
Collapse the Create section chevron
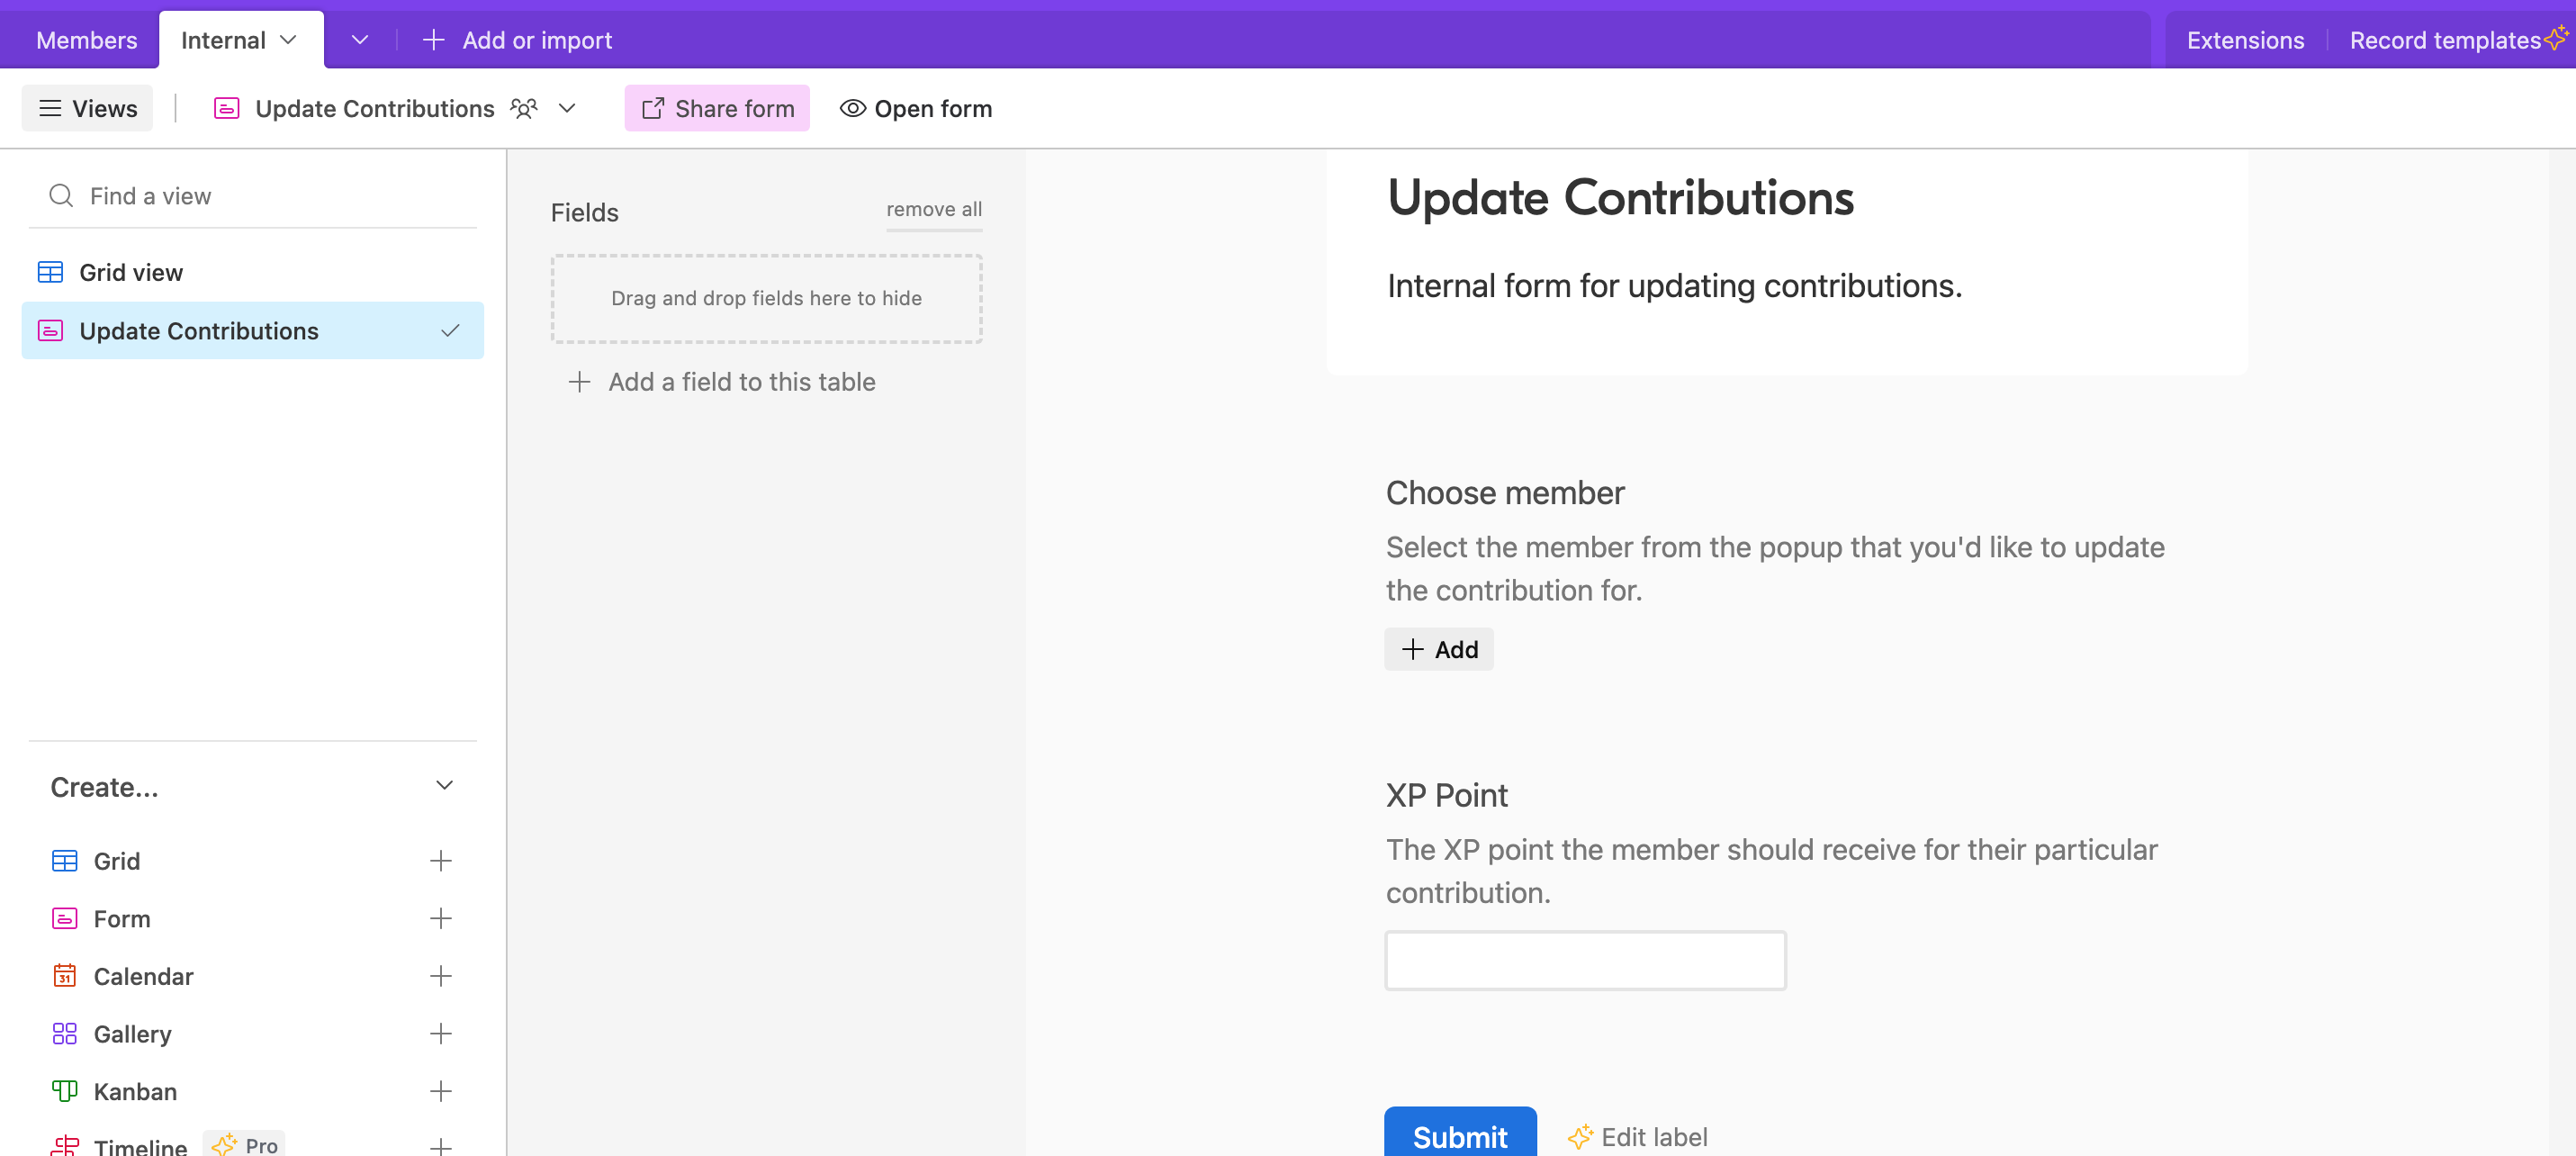[444, 786]
